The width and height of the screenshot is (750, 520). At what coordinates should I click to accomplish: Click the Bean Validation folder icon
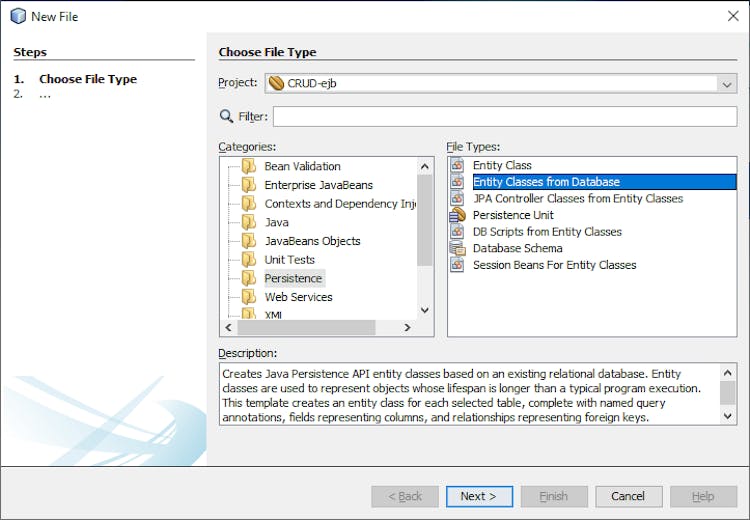[248, 166]
